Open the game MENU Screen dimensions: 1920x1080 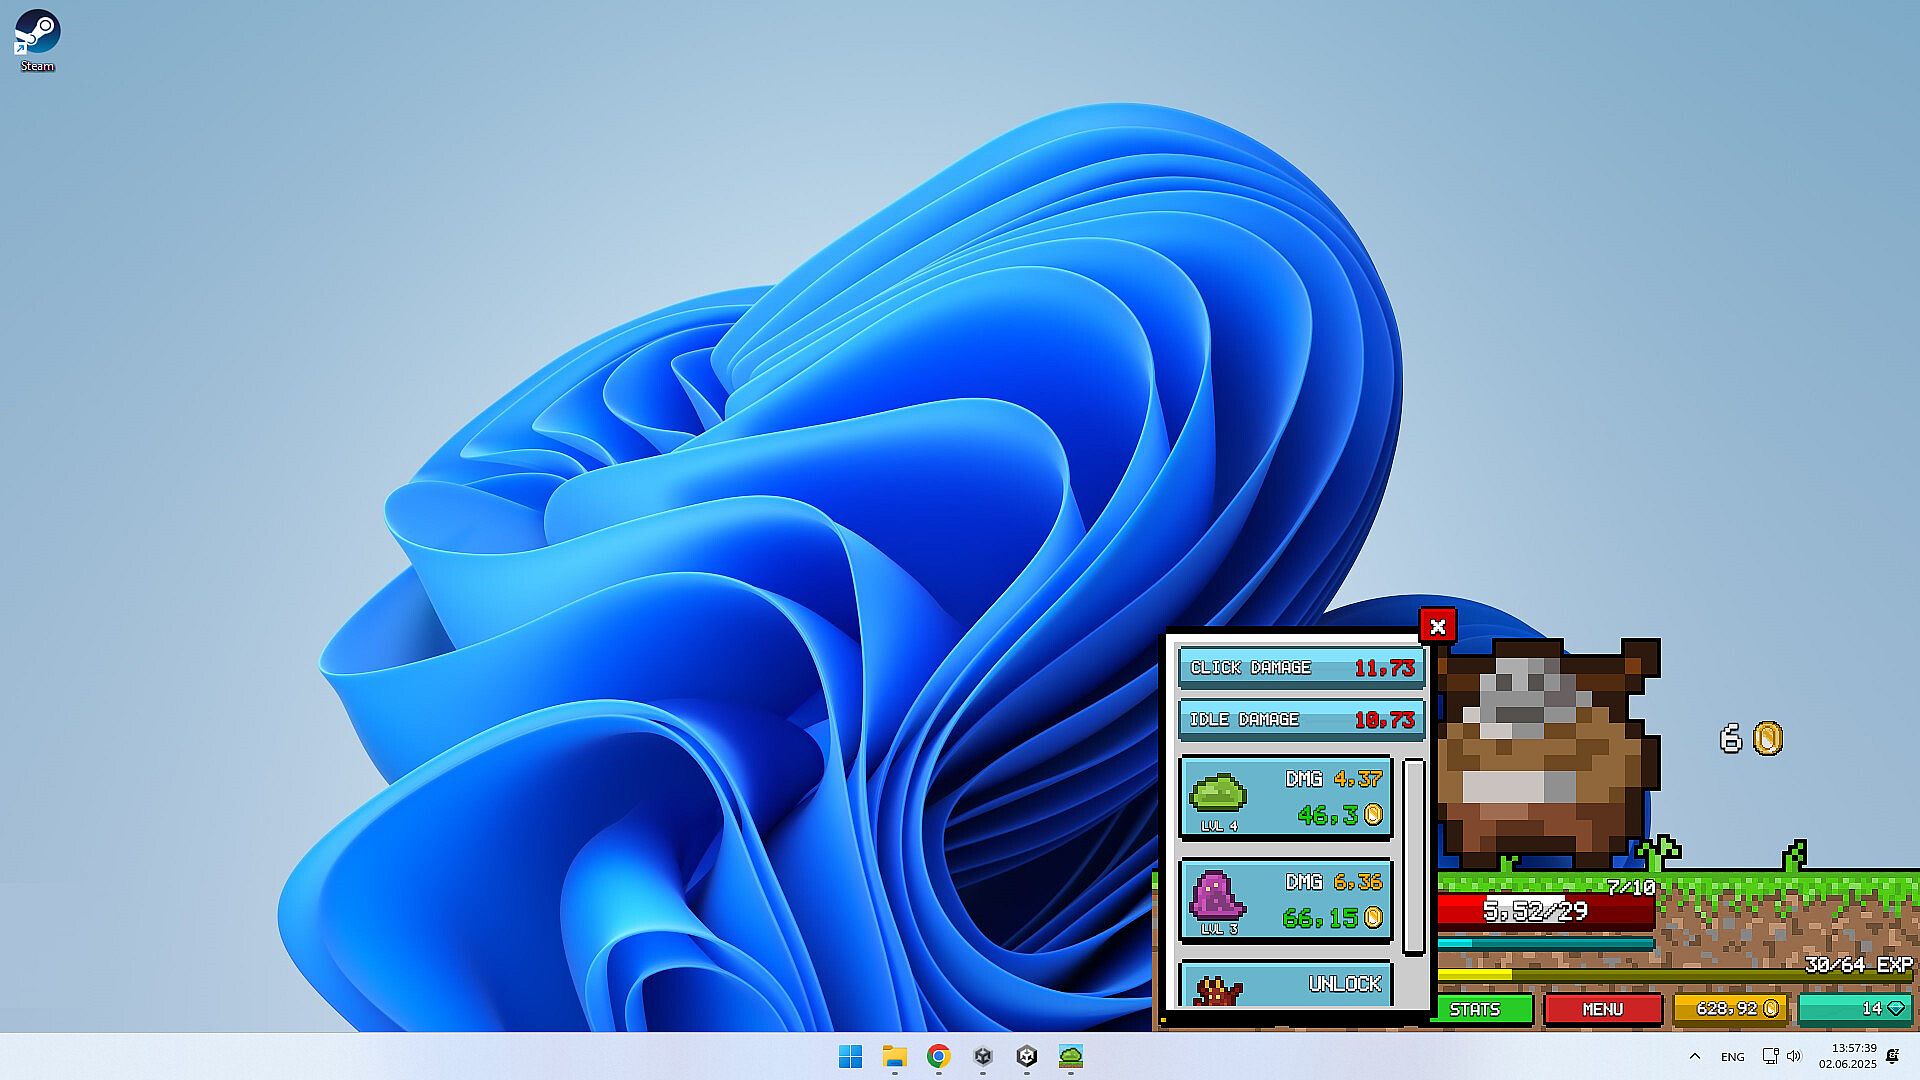pos(1602,1009)
